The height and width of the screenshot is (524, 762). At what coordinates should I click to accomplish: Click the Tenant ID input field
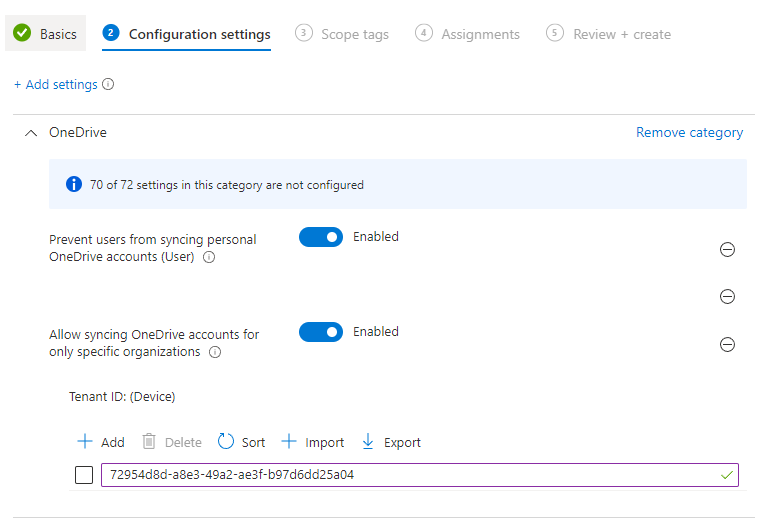pyautogui.click(x=420, y=475)
